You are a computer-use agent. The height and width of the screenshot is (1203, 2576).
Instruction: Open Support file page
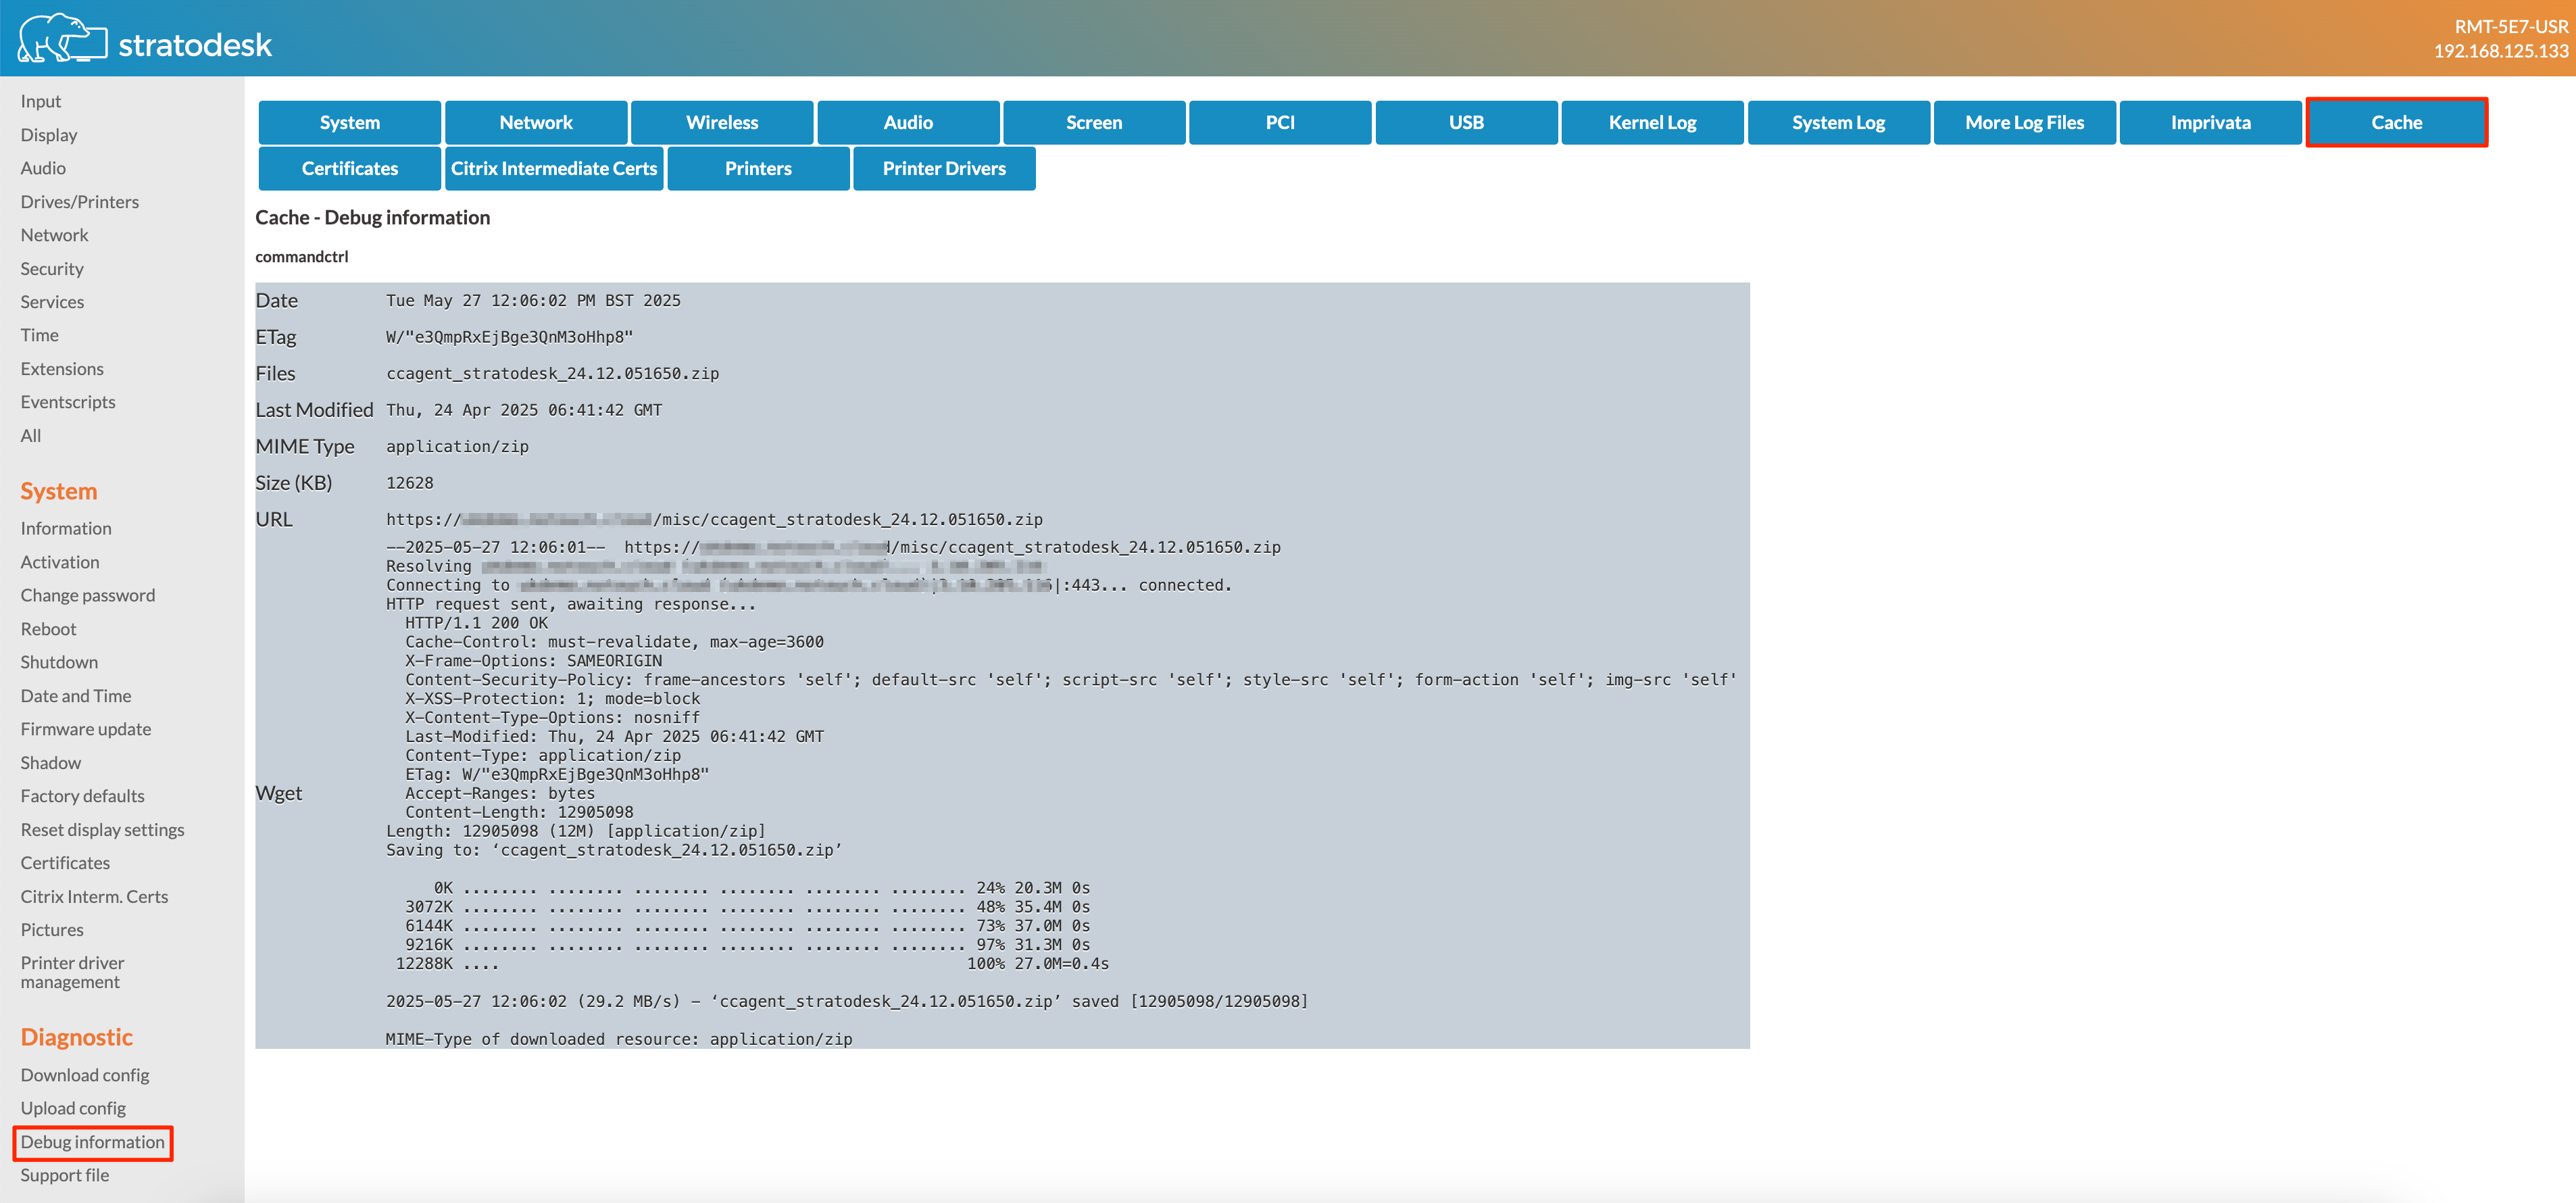coord(65,1175)
